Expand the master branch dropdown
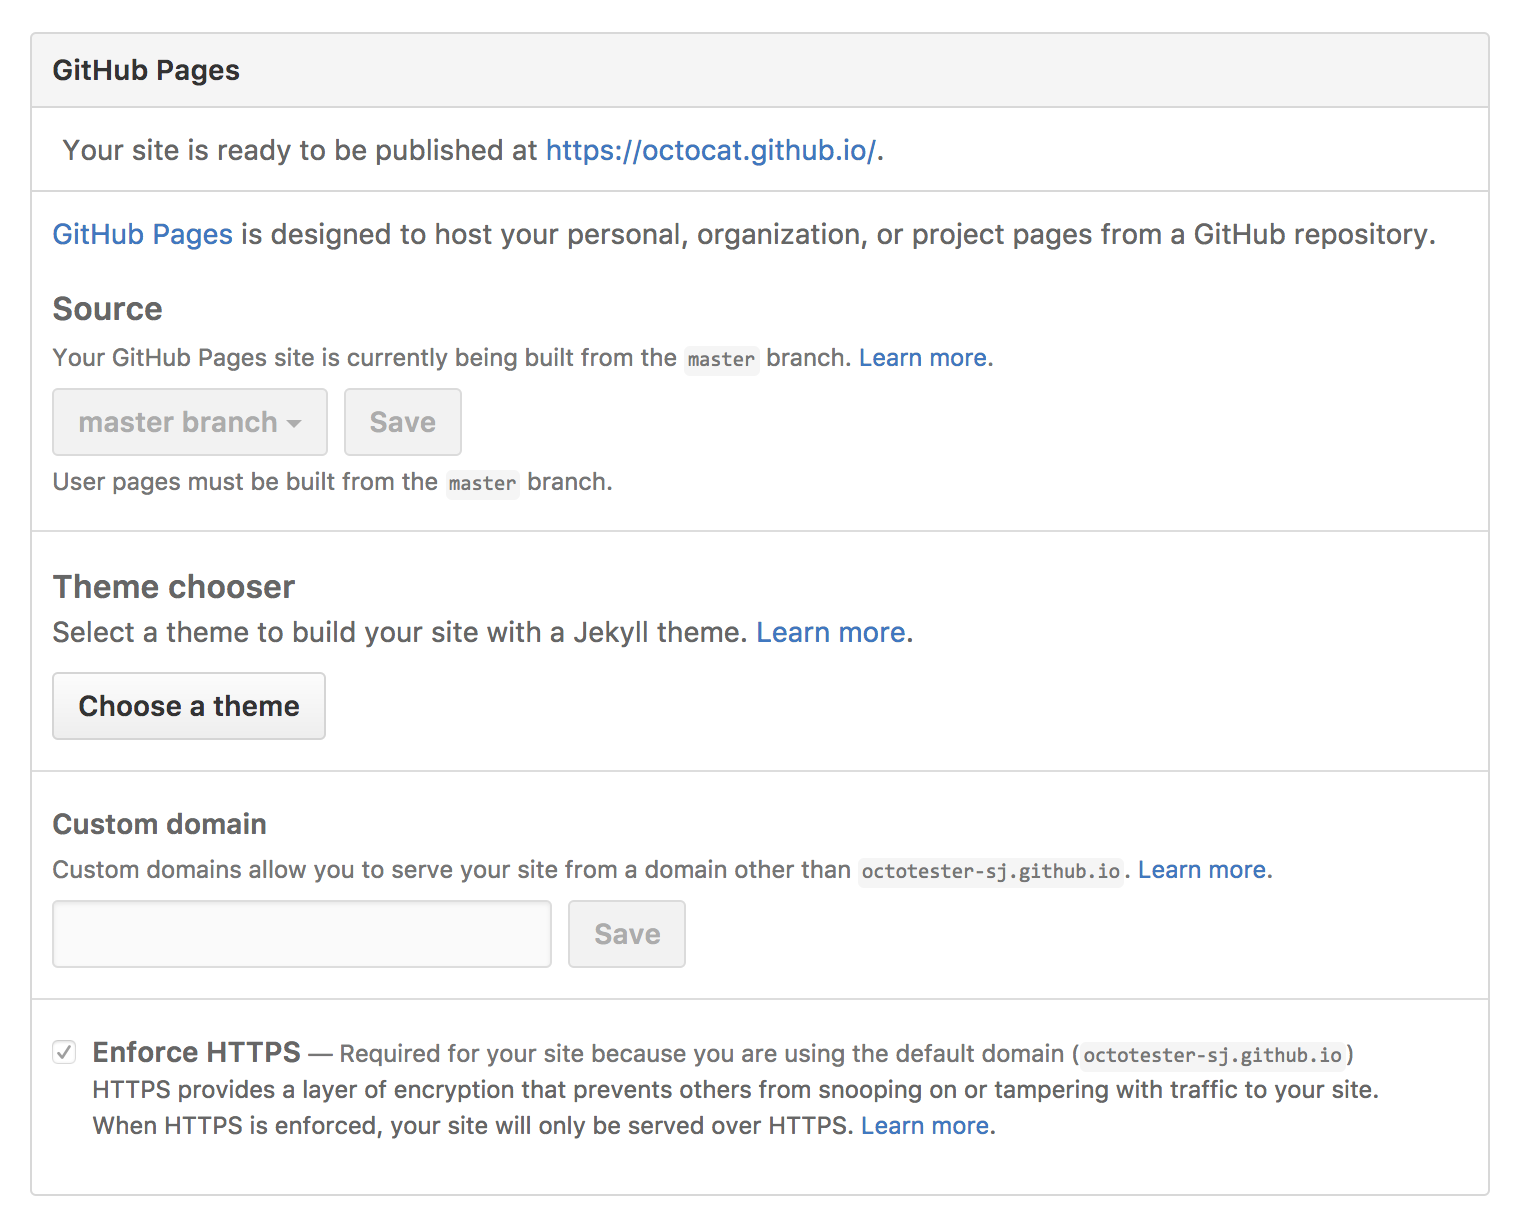The width and height of the screenshot is (1526, 1232). click(x=190, y=422)
